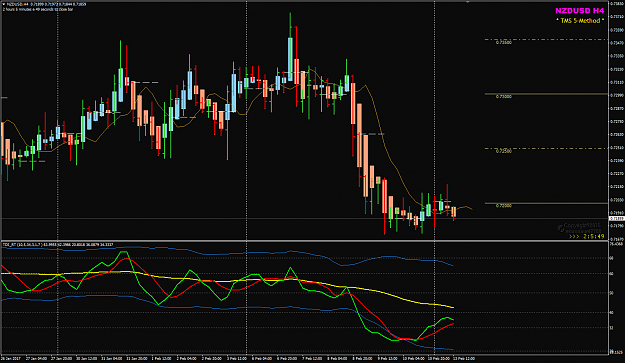This screenshot has width=625, height=363.
Task: Select the chart shift marker triangle at top
Action: tap(468, 2)
